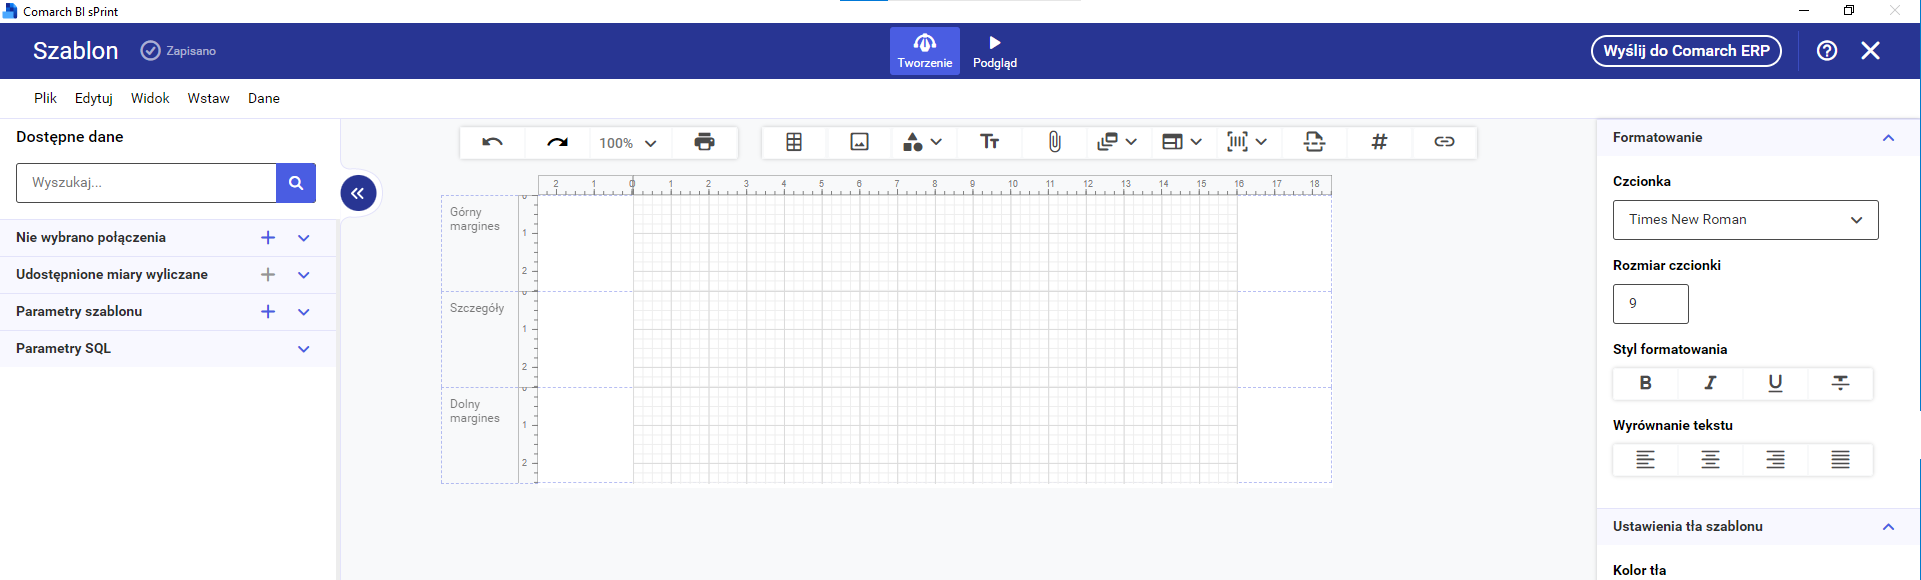The image size is (1921, 580).
Task: Insert a hyperlink element
Action: coord(1444,142)
